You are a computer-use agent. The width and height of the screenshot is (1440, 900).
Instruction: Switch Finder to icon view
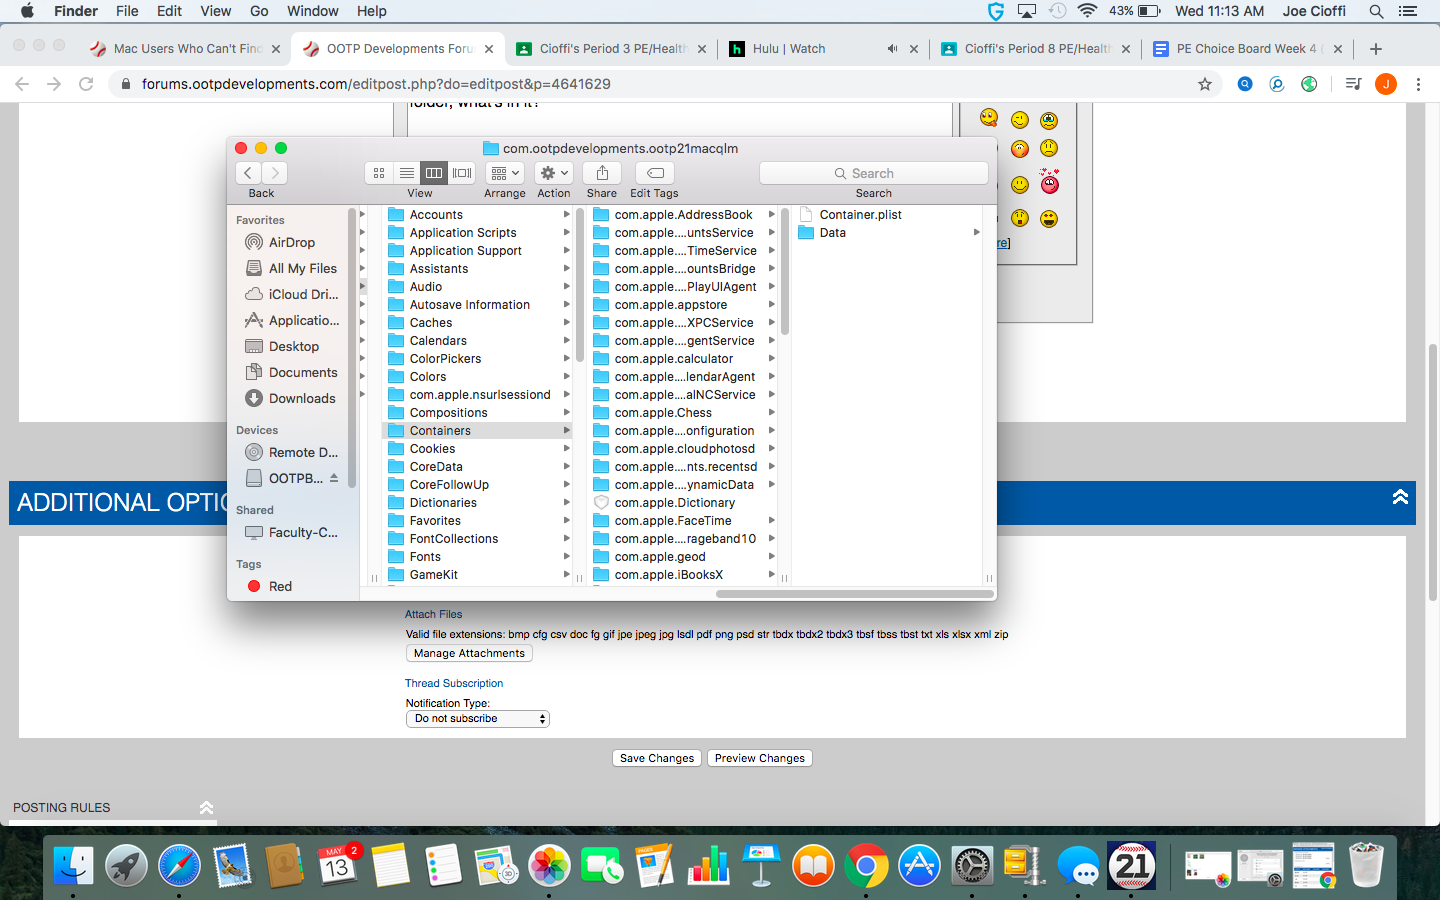[x=379, y=173]
